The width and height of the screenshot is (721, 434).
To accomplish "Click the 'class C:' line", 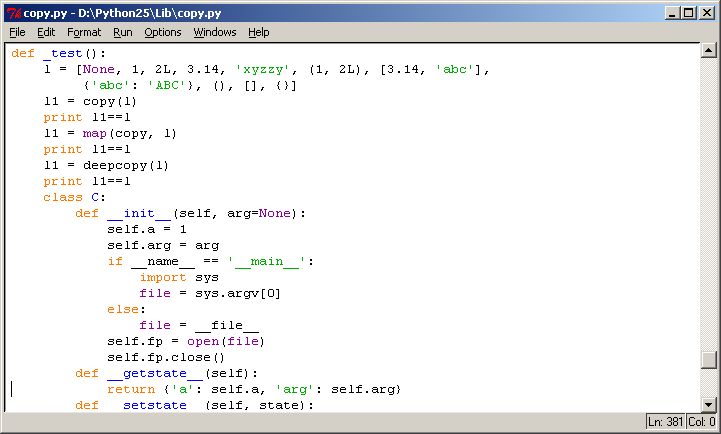I will coord(74,197).
